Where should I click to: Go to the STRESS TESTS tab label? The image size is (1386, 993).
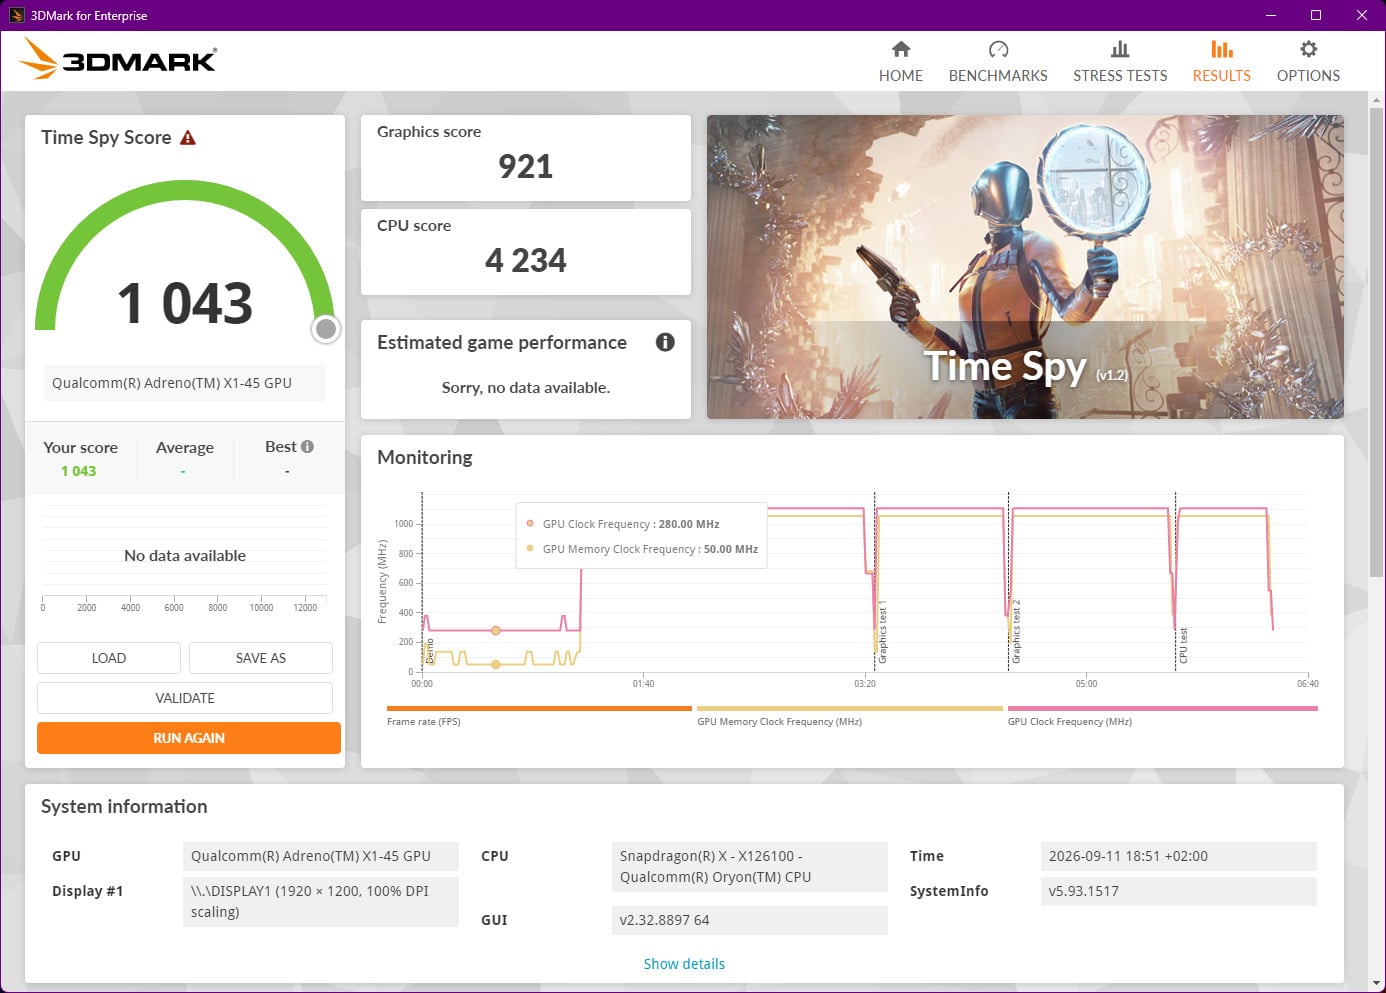coord(1120,76)
